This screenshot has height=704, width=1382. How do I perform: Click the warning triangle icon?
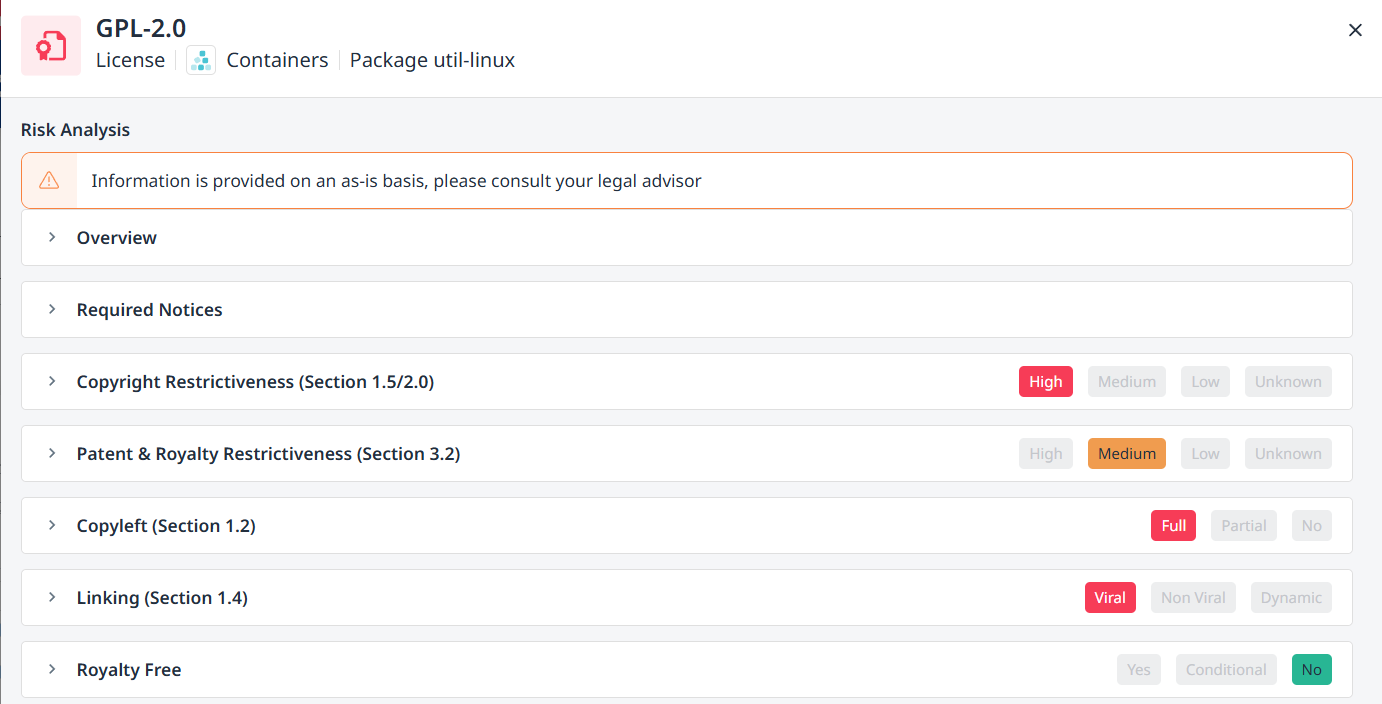point(49,181)
